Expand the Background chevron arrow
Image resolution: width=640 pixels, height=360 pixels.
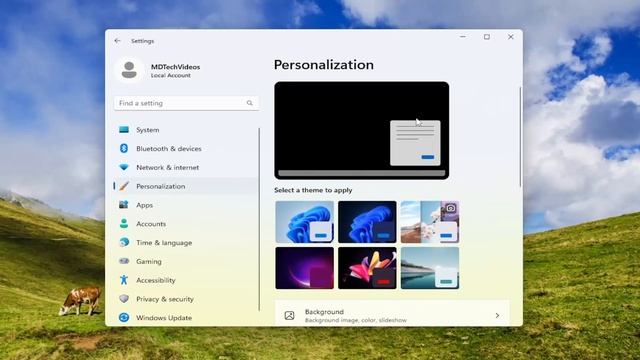(x=497, y=316)
